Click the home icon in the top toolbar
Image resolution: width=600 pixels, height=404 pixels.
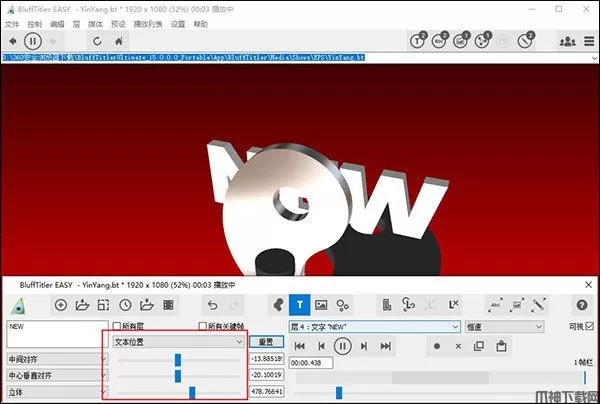120,41
